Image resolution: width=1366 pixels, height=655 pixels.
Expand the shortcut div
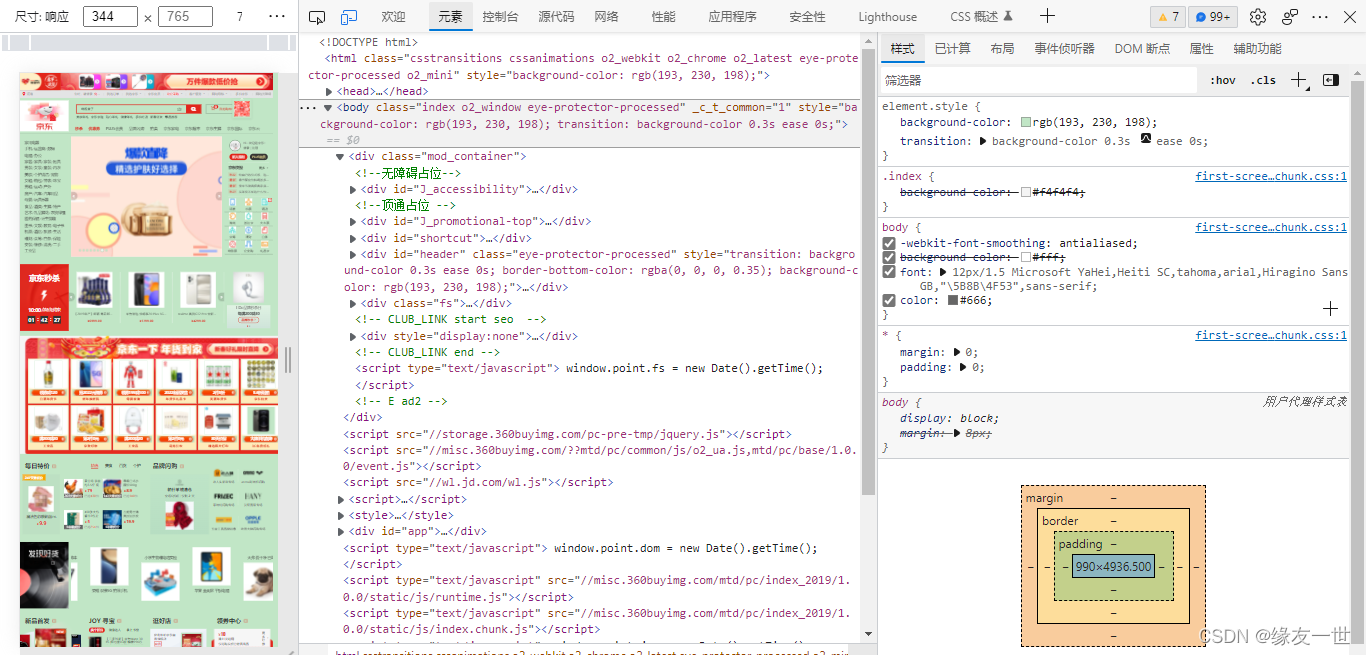353,238
